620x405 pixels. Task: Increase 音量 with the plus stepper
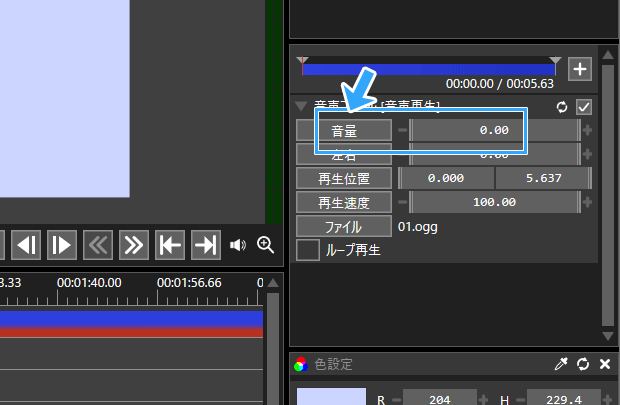[587, 130]
